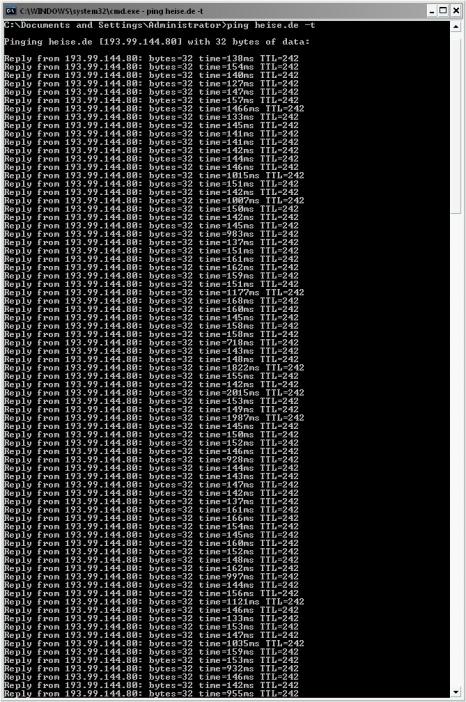Image resolution: width=466 pixels, height=702 pixels.
Task: Click the vertical scrollbar thumb
Action: (456, 122)
